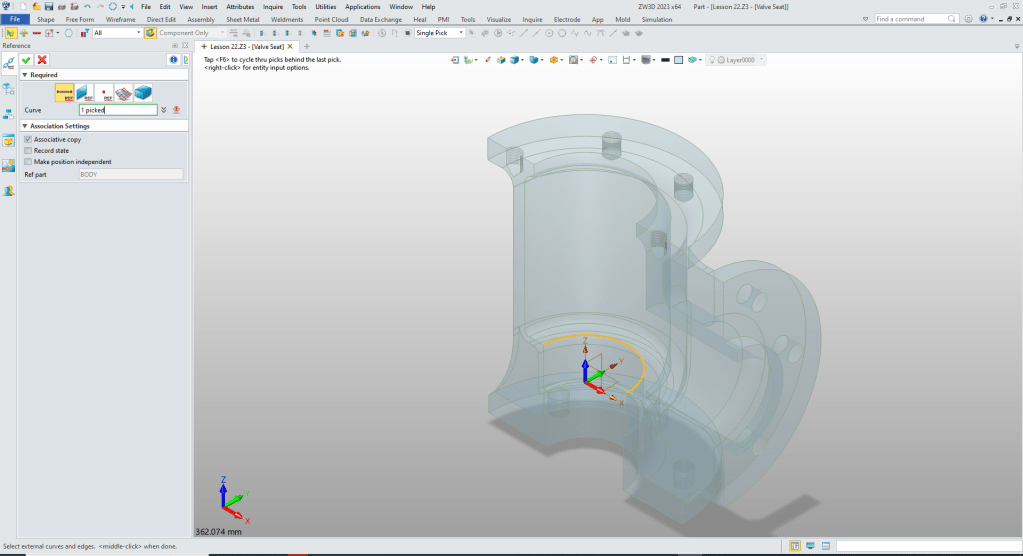Click the File button in the ribbon
Image resolution: width=1023 pixels, height=556 pixels.
[15, 19]
